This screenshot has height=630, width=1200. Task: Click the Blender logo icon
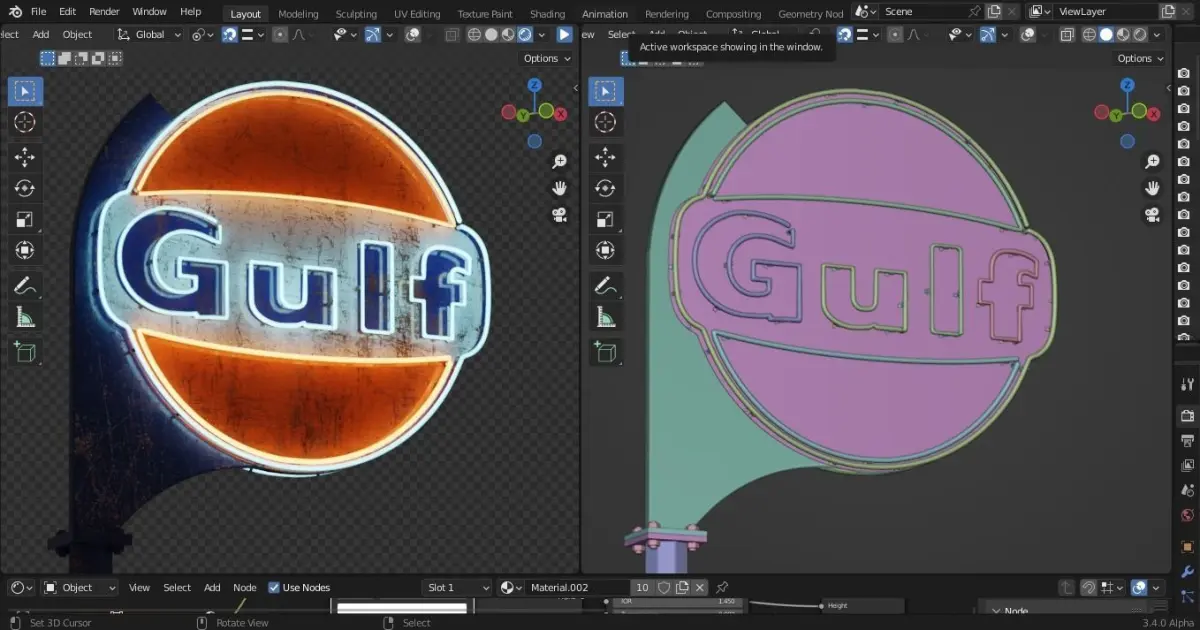tap(13, 12)
